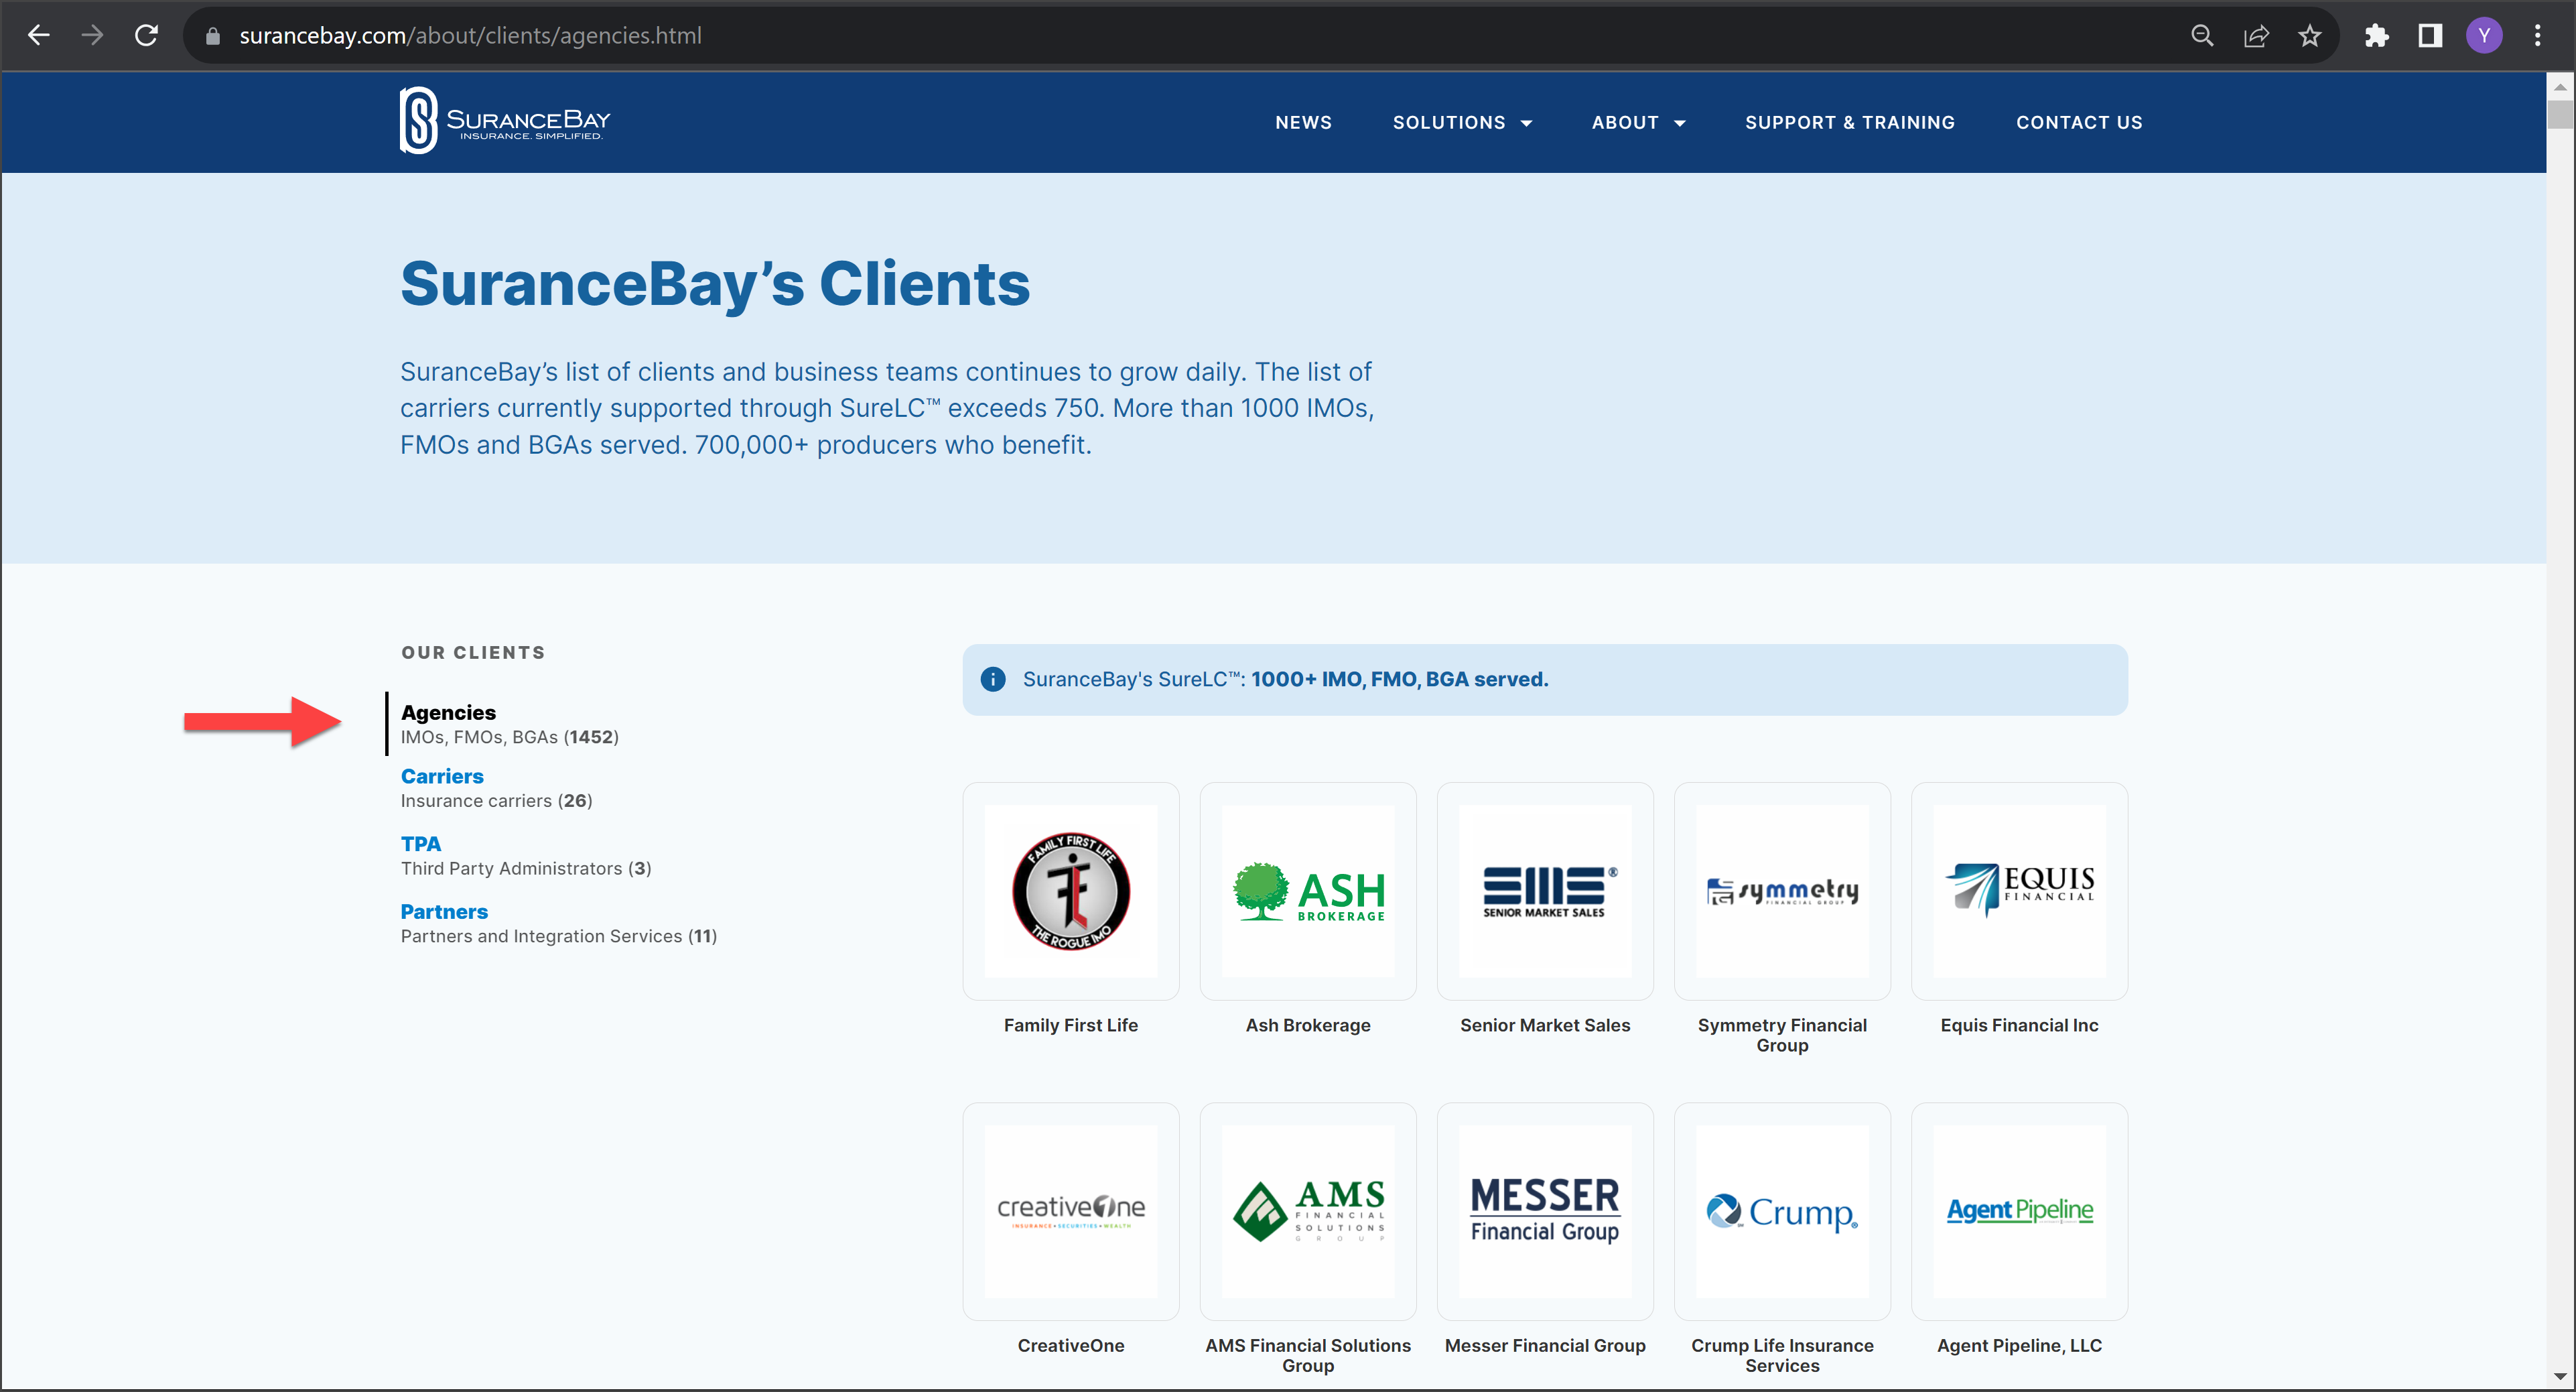Click the Senior Market Sales logo card
This screenshot has width=2576, height=1392.
point(1545,891)
